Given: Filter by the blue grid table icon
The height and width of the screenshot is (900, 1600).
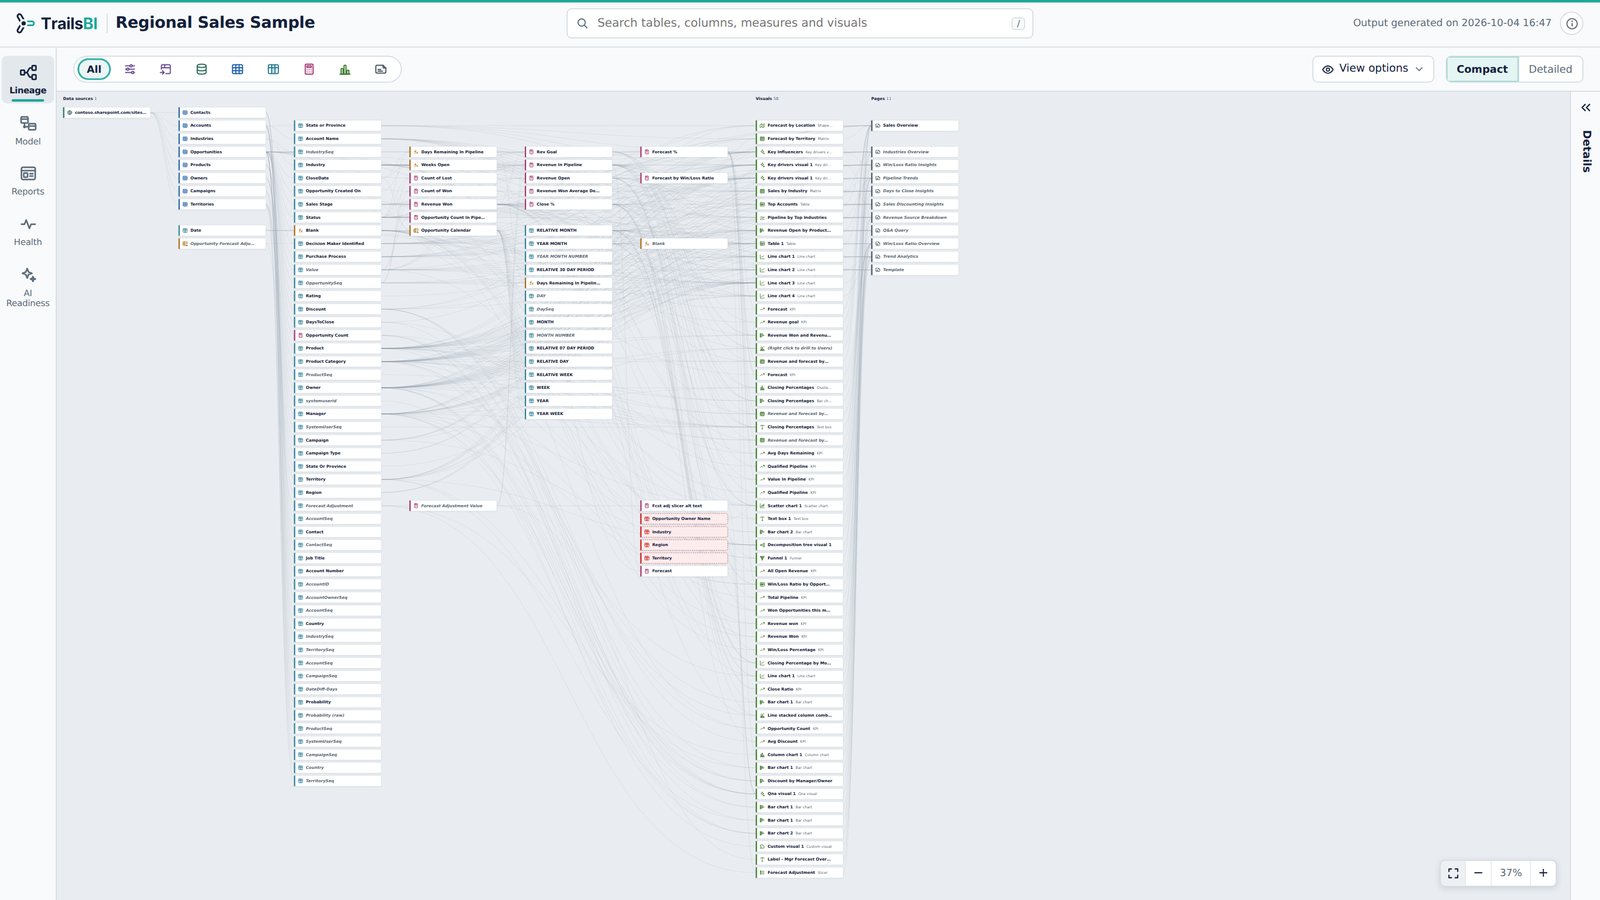Looking at the screenshot, I should point(237,69).
